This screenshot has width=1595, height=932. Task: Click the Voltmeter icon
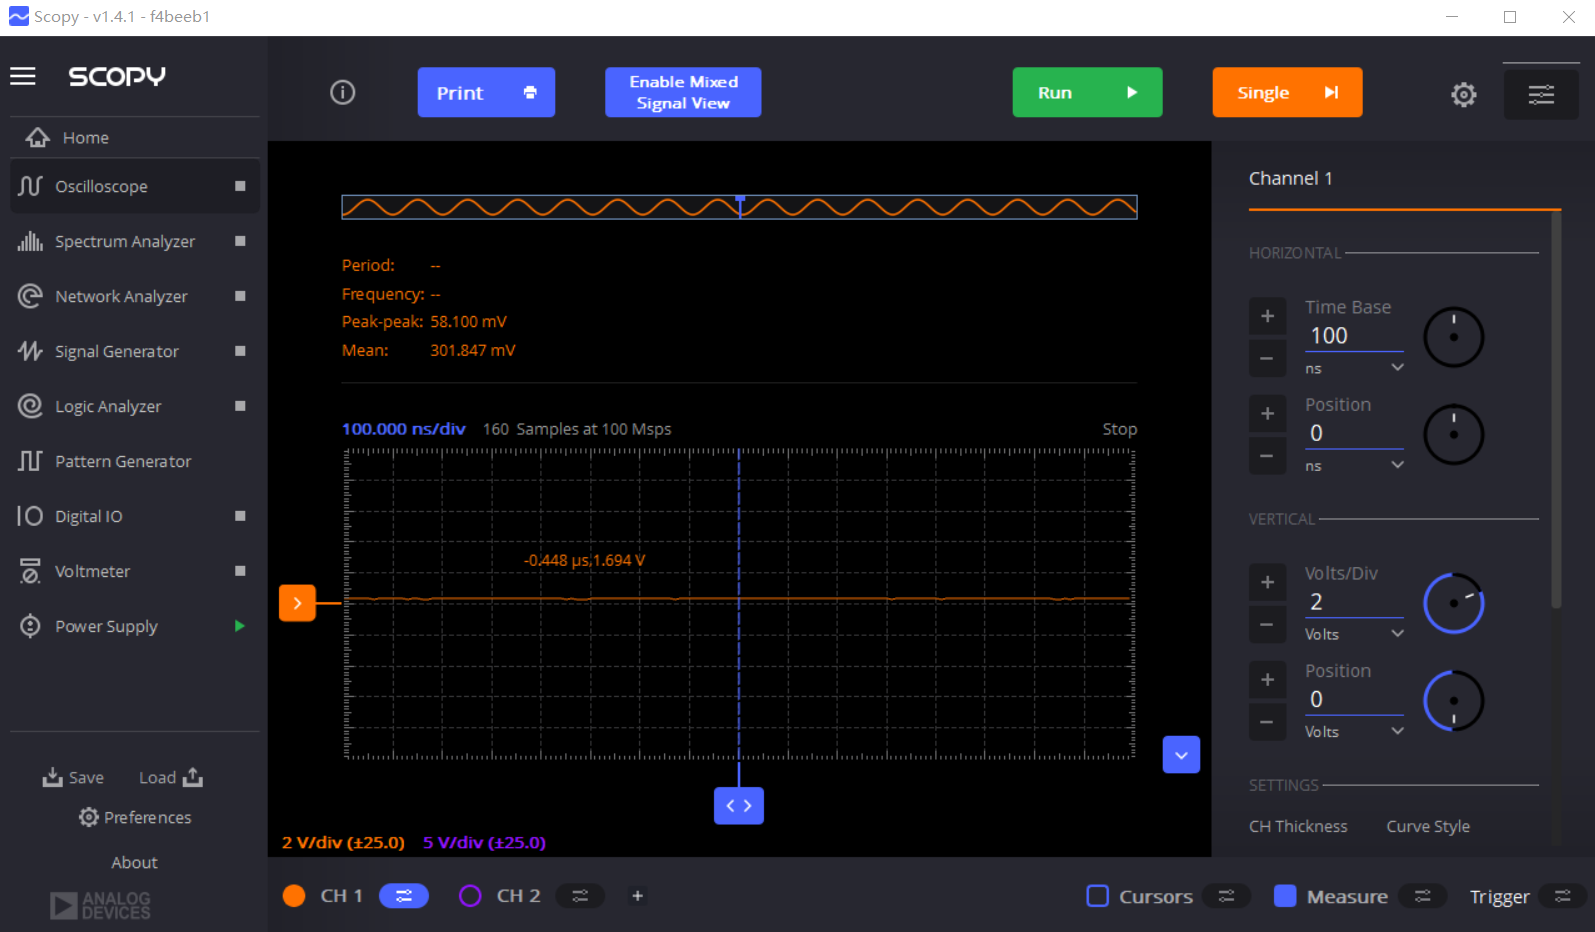click(30, 571)
